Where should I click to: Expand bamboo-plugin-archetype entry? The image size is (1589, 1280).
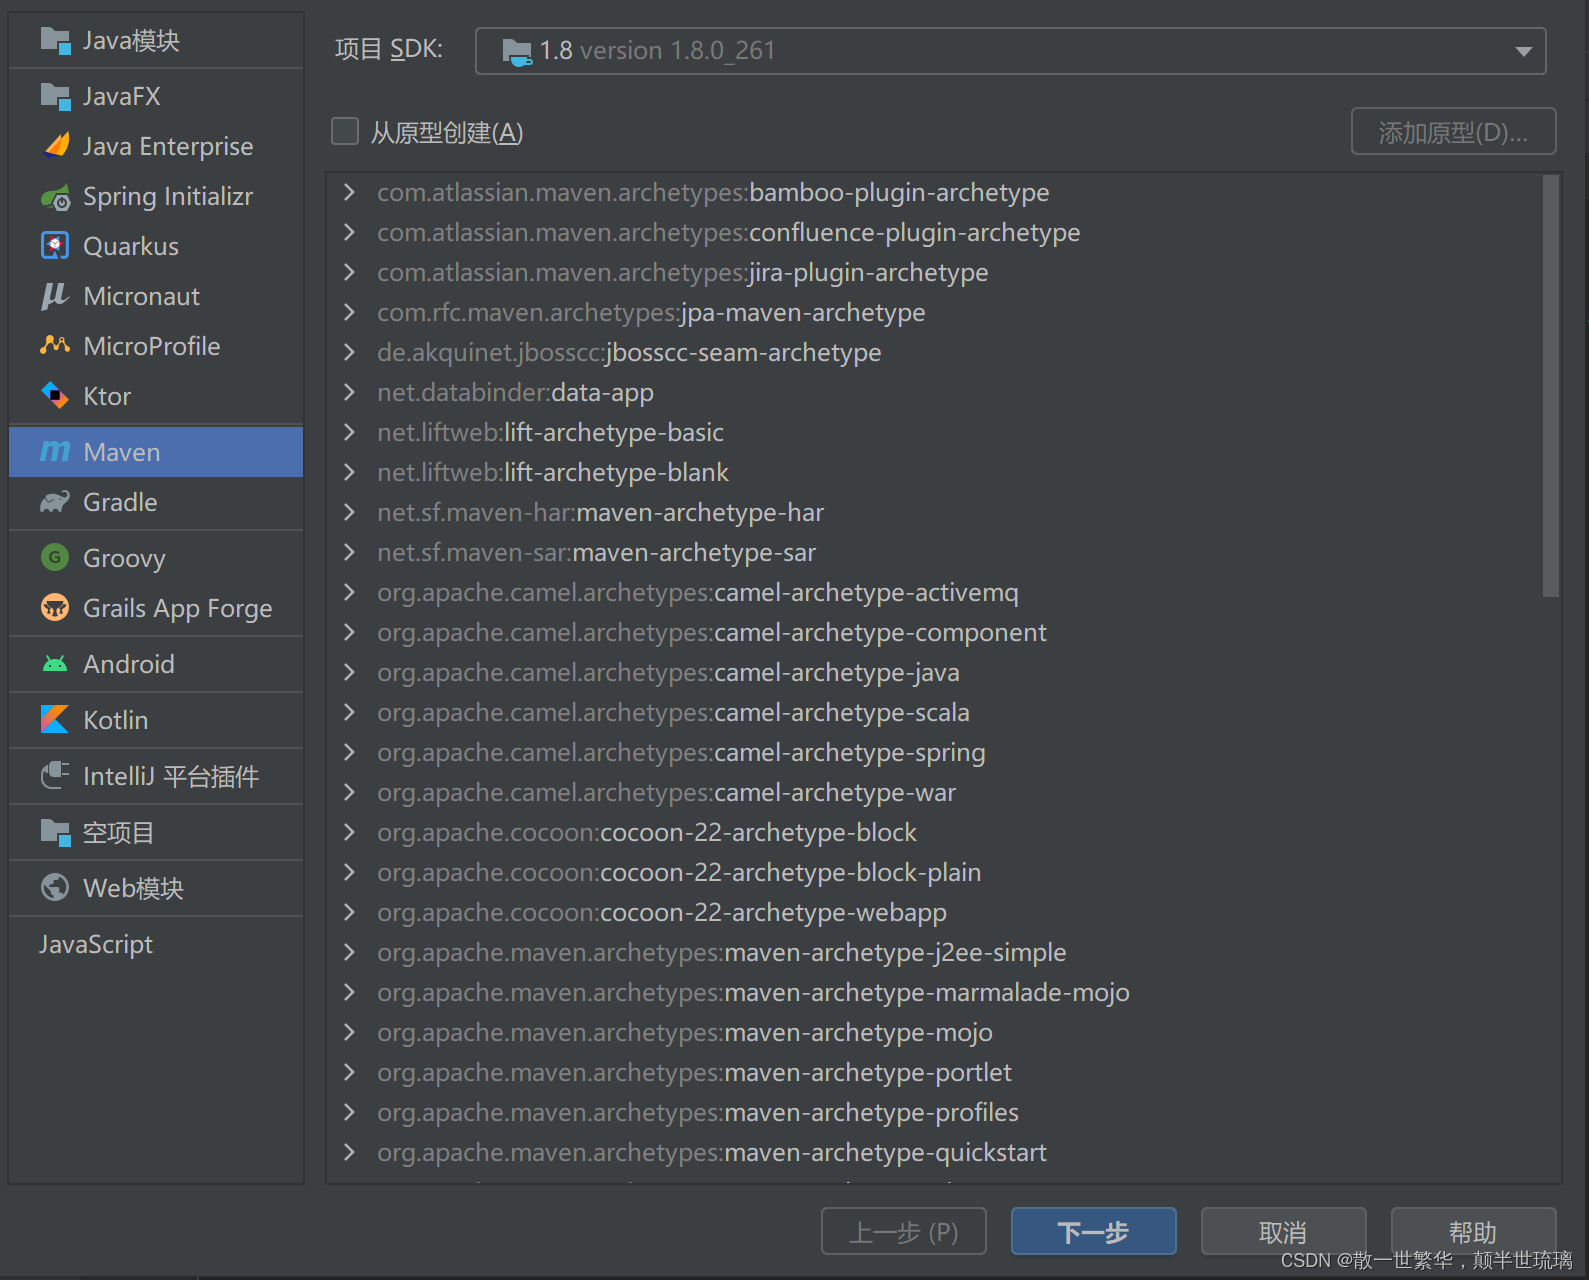pos(349,192)
